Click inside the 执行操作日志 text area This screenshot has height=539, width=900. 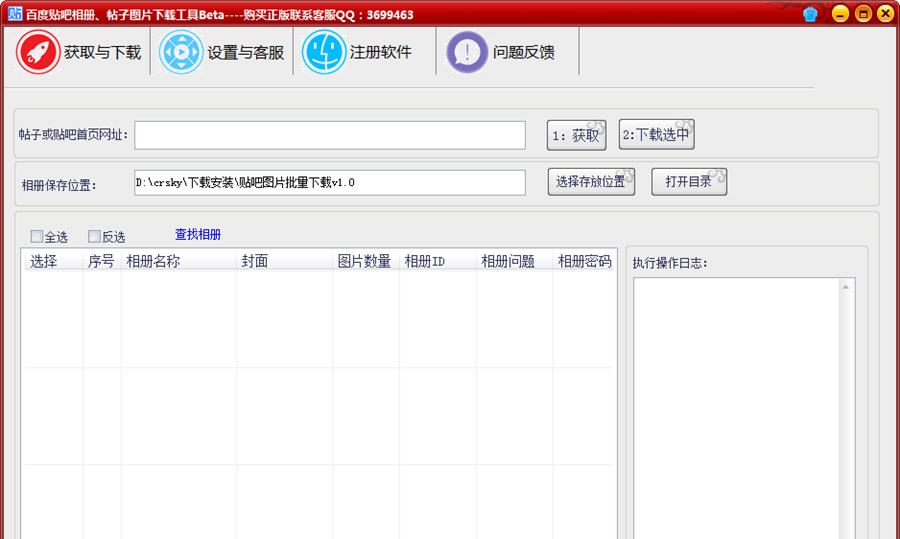coord(736,408)
